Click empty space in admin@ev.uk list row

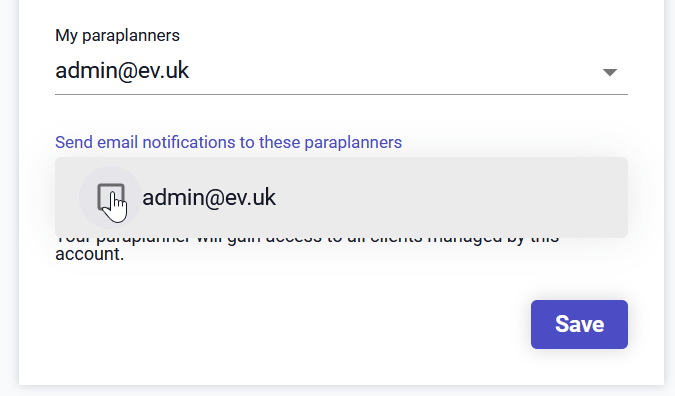pos(452,198)
